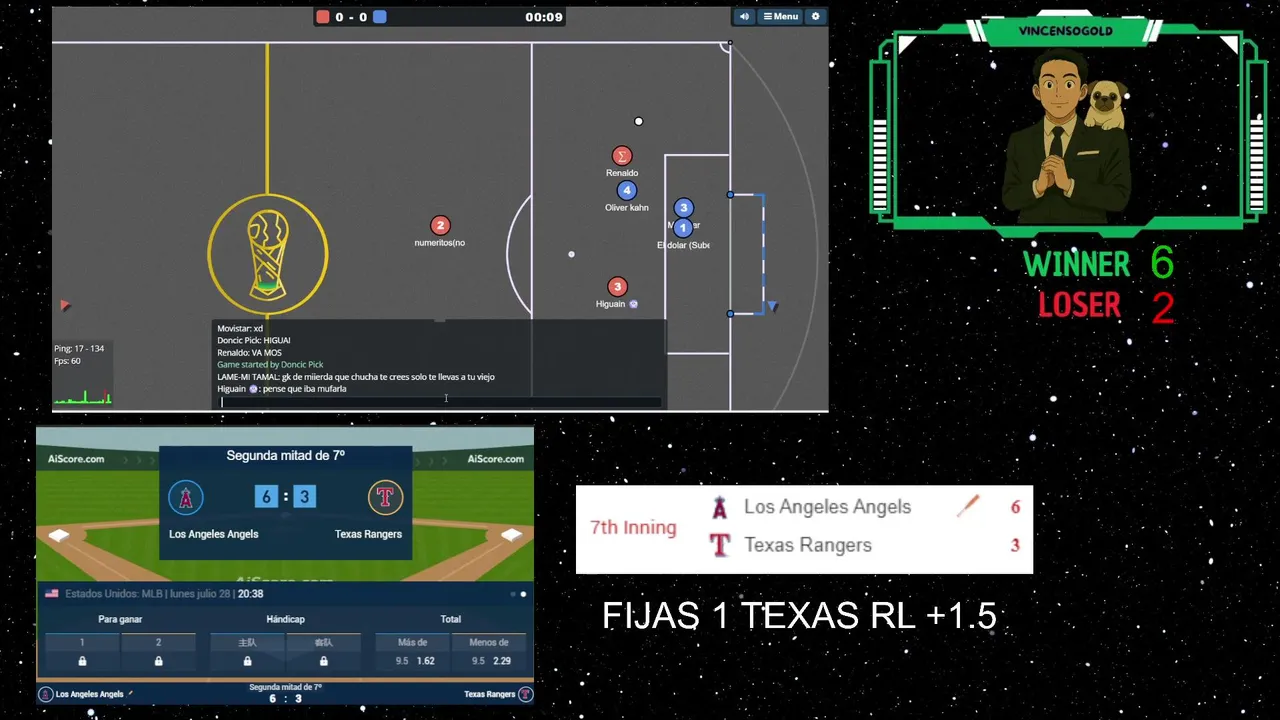Screen dimensions: 1280x720
Task: Select blue player 4 Oliver kahn
Action: pyautogui.click(x=627, y=190)
